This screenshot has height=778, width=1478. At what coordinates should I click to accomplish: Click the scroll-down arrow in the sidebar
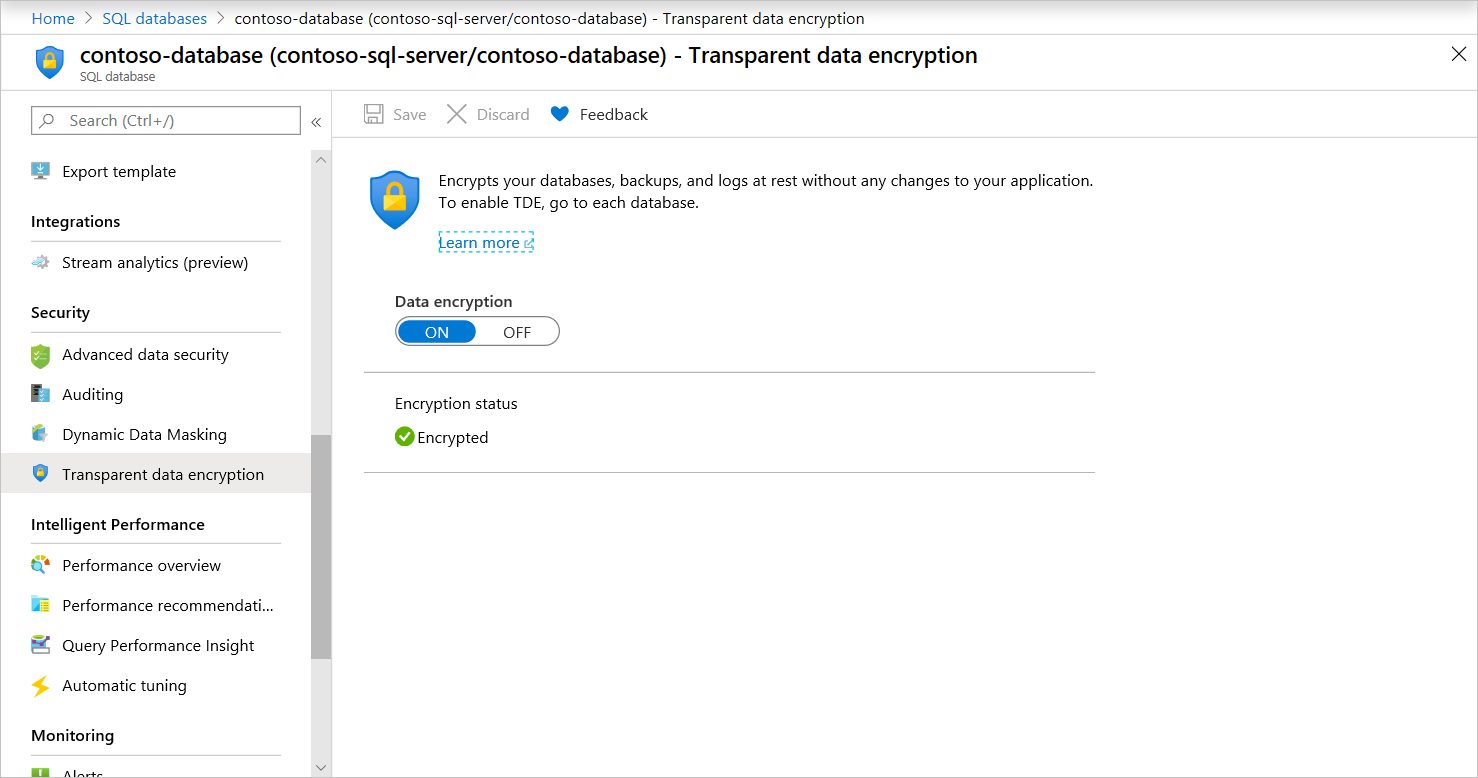click(x=320, y=766)
